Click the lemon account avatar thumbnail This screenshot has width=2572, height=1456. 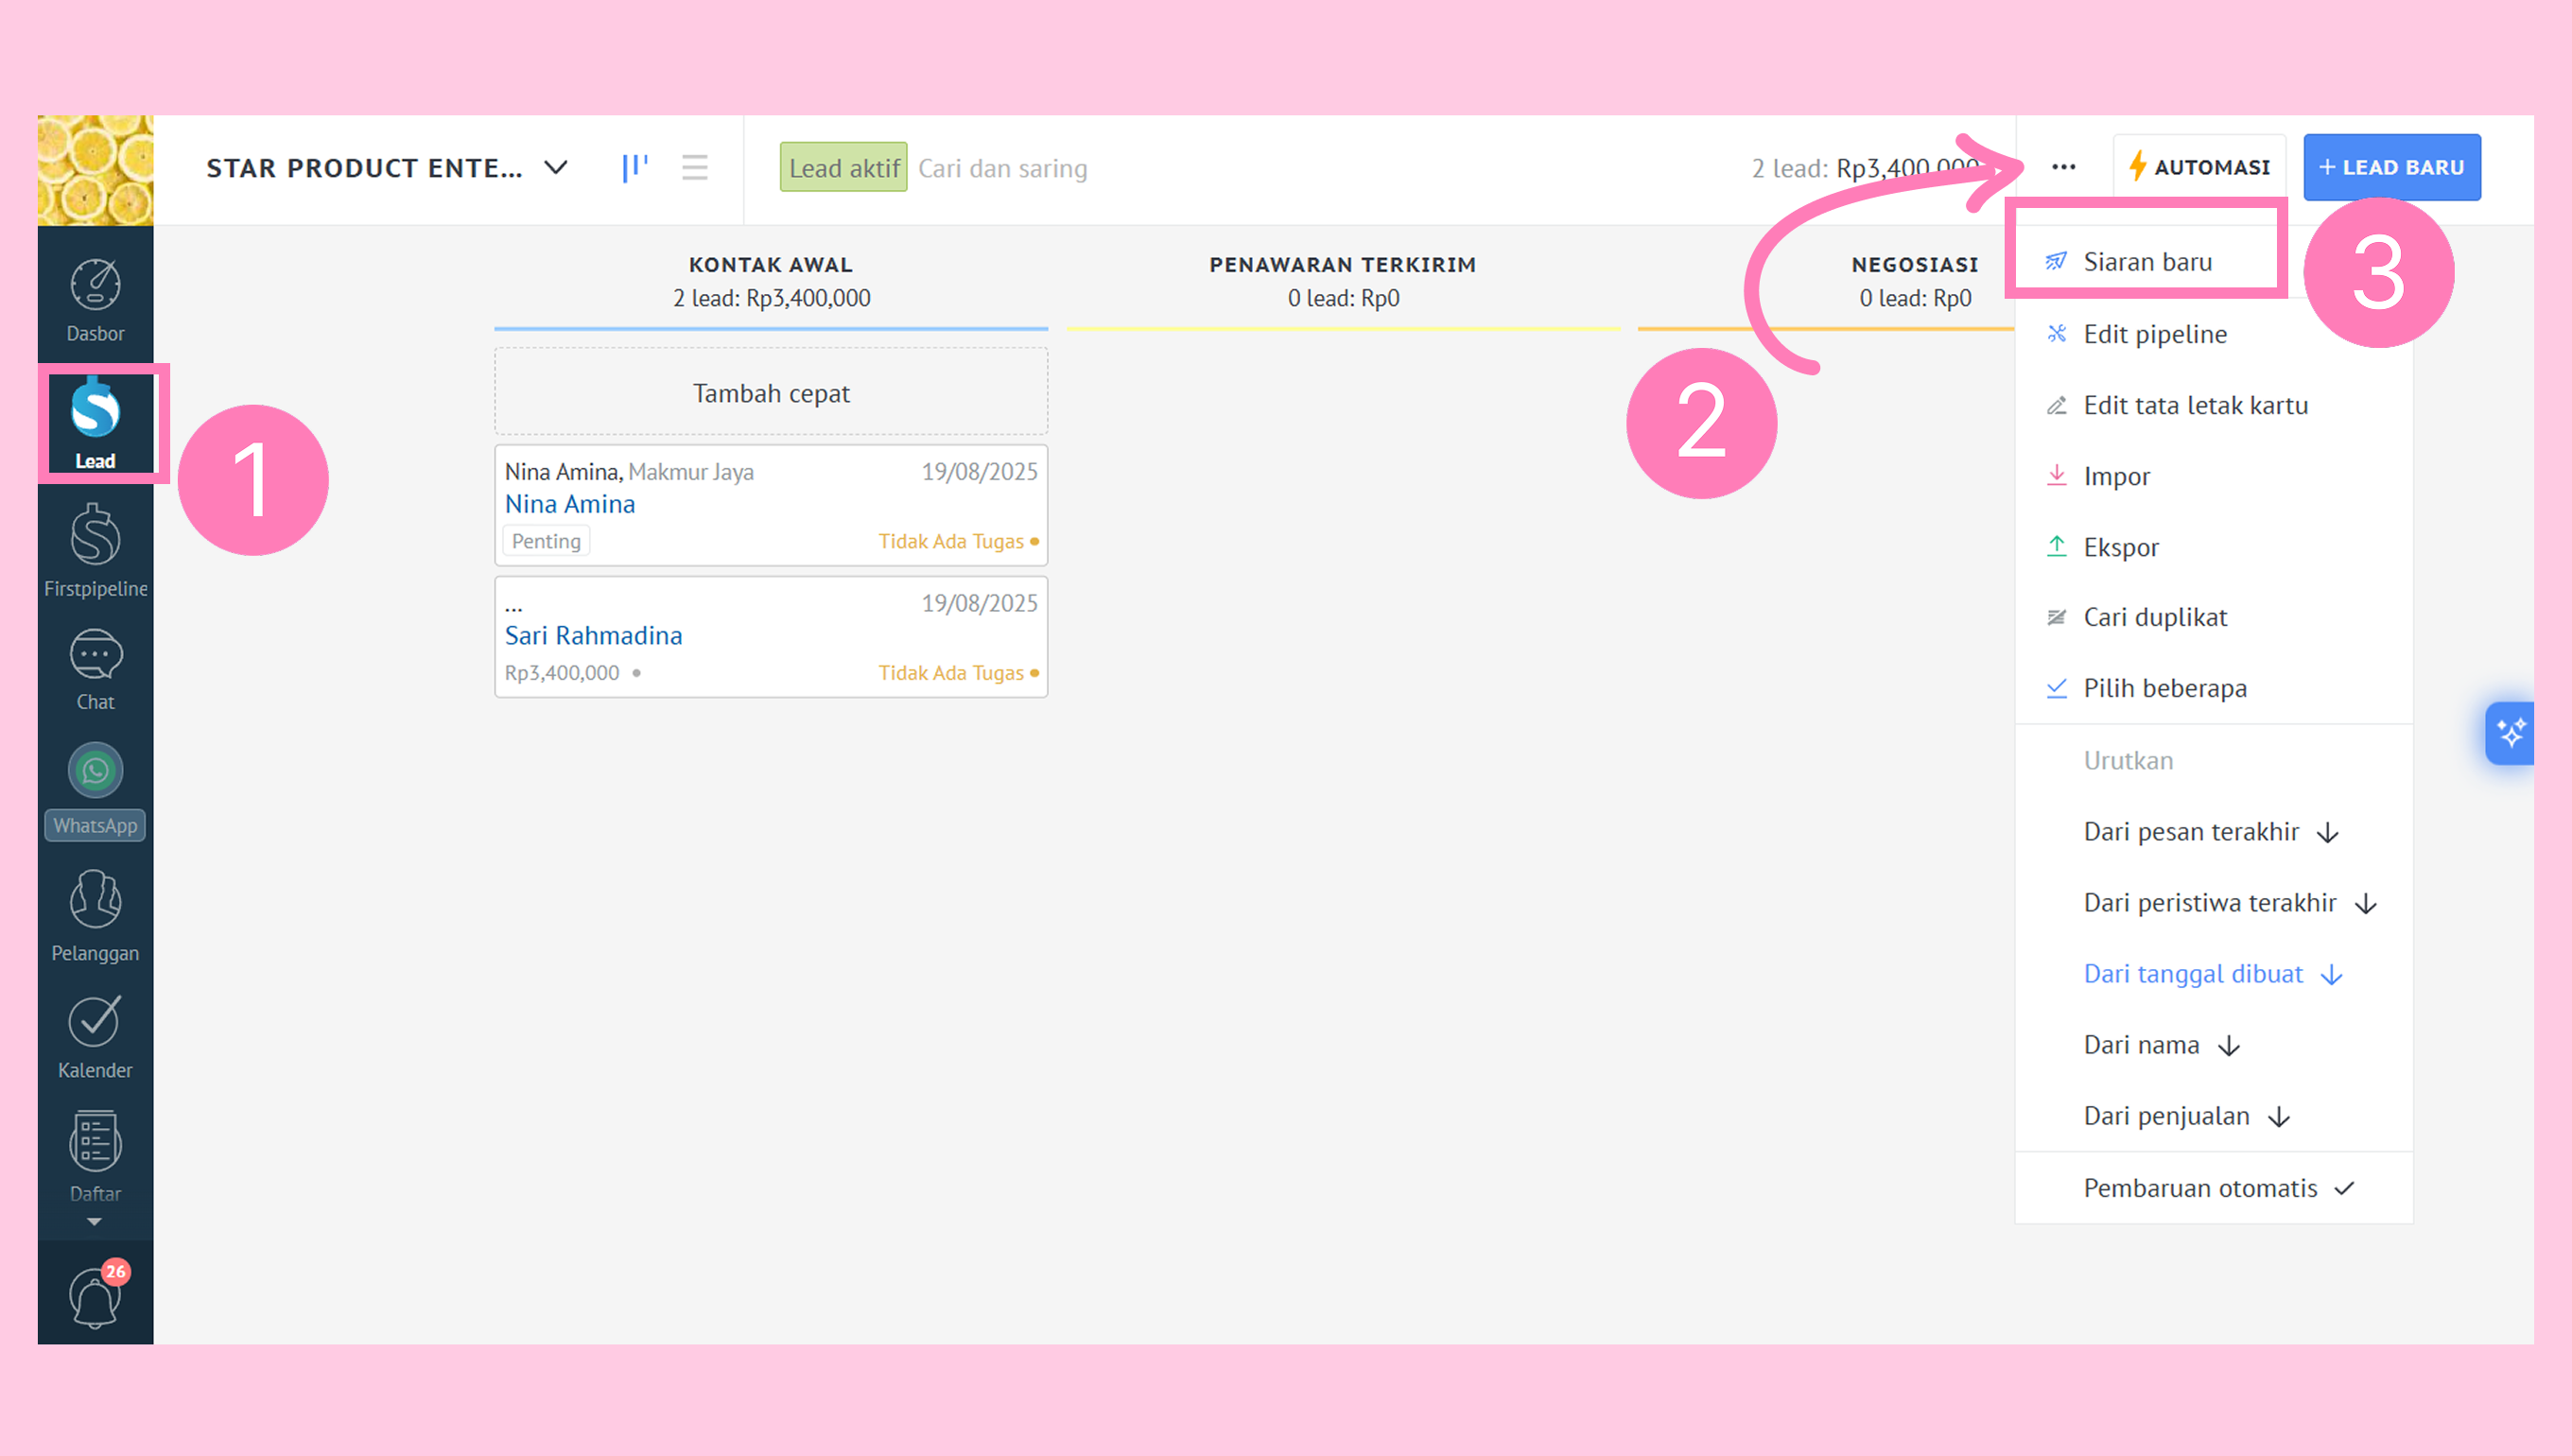coord(95,170)
